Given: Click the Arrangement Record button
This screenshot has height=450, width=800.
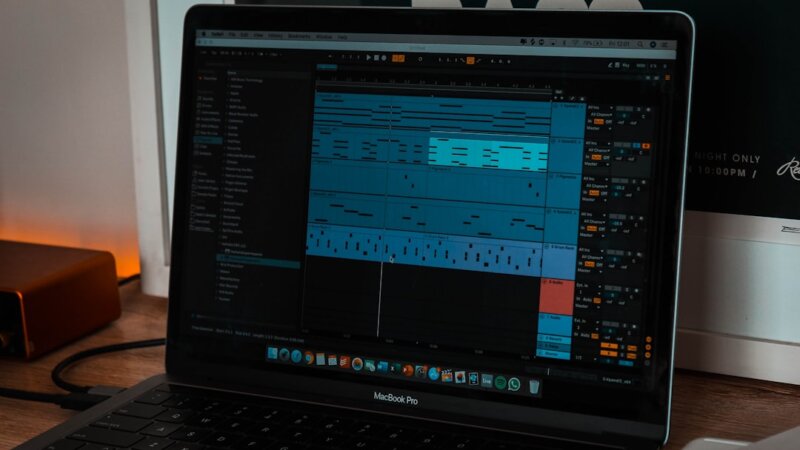Looking at the screenshot, I should [x=384, y=58].
